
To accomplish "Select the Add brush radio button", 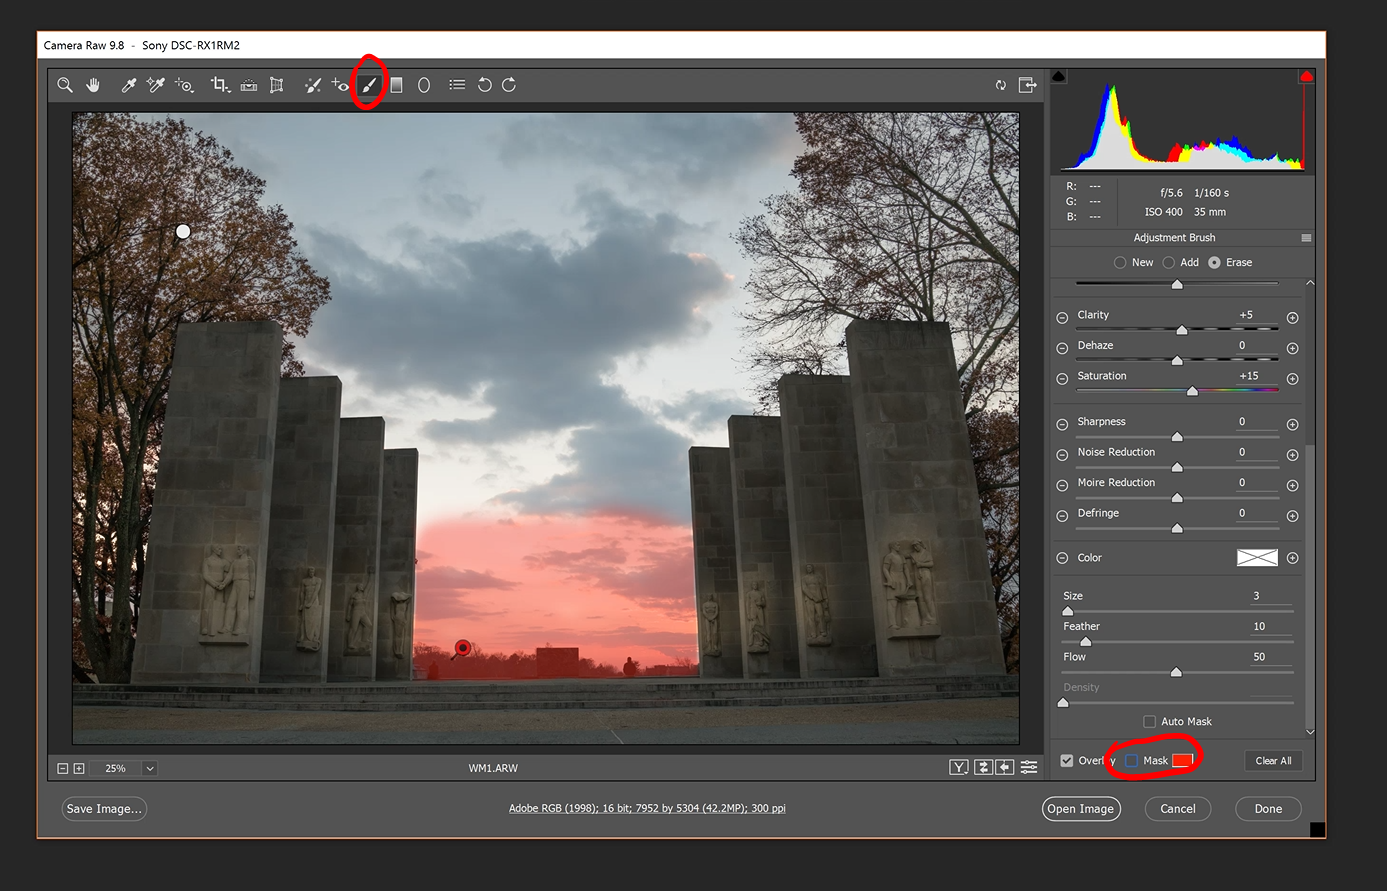I will pos(1168,262).
